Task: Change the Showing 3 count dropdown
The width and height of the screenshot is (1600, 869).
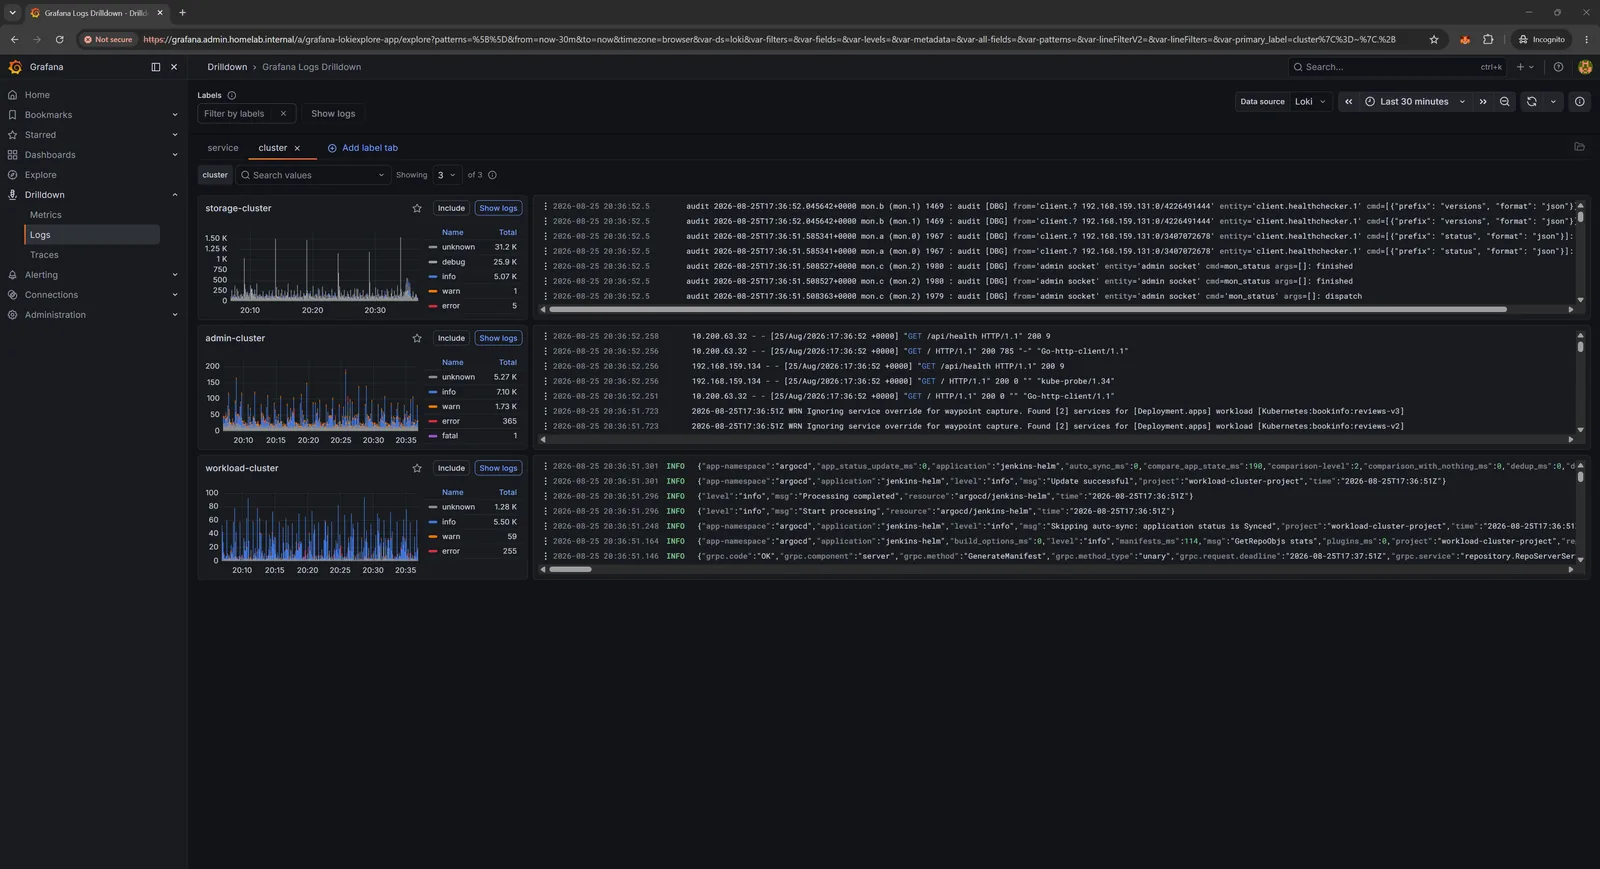Action: [x=446, y=175]
